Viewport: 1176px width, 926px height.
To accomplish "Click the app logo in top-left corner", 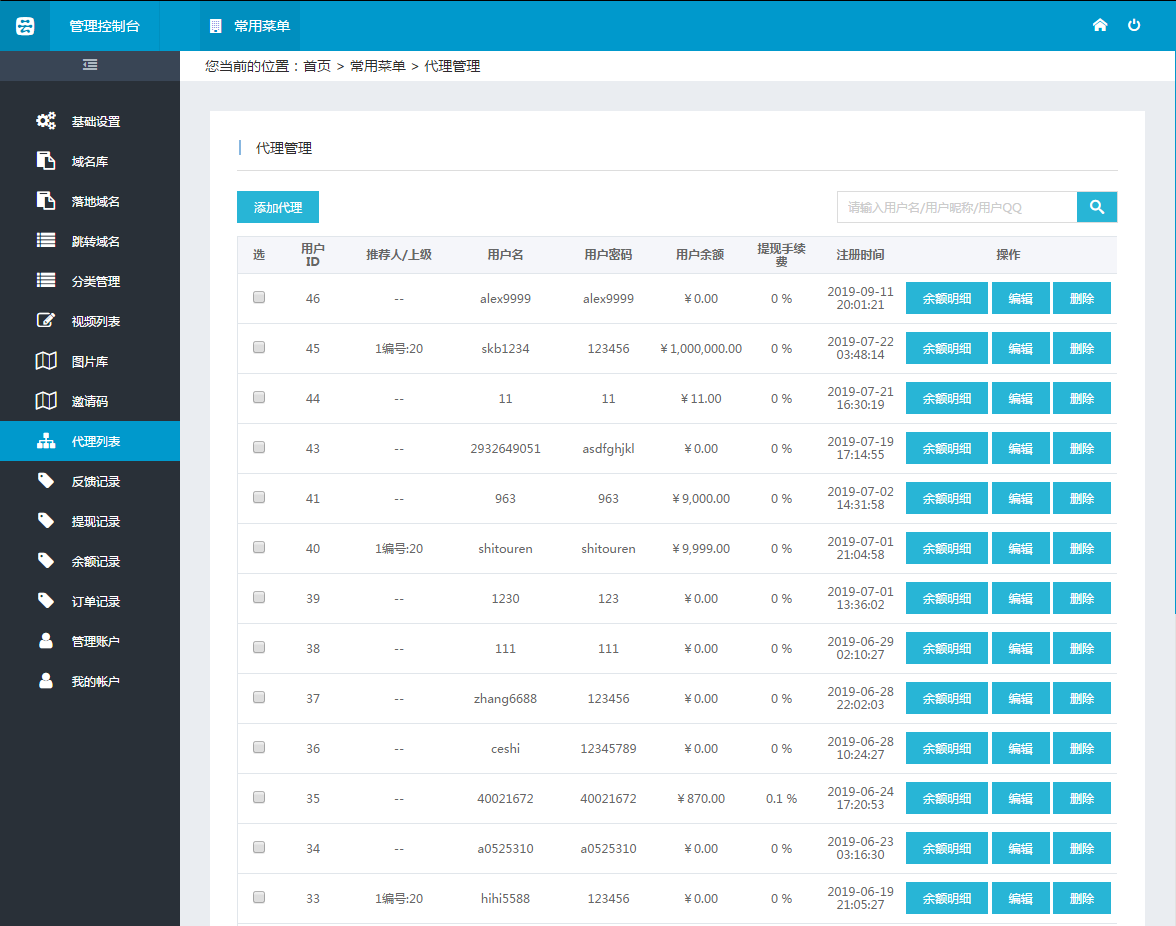I will pos(23,25).
